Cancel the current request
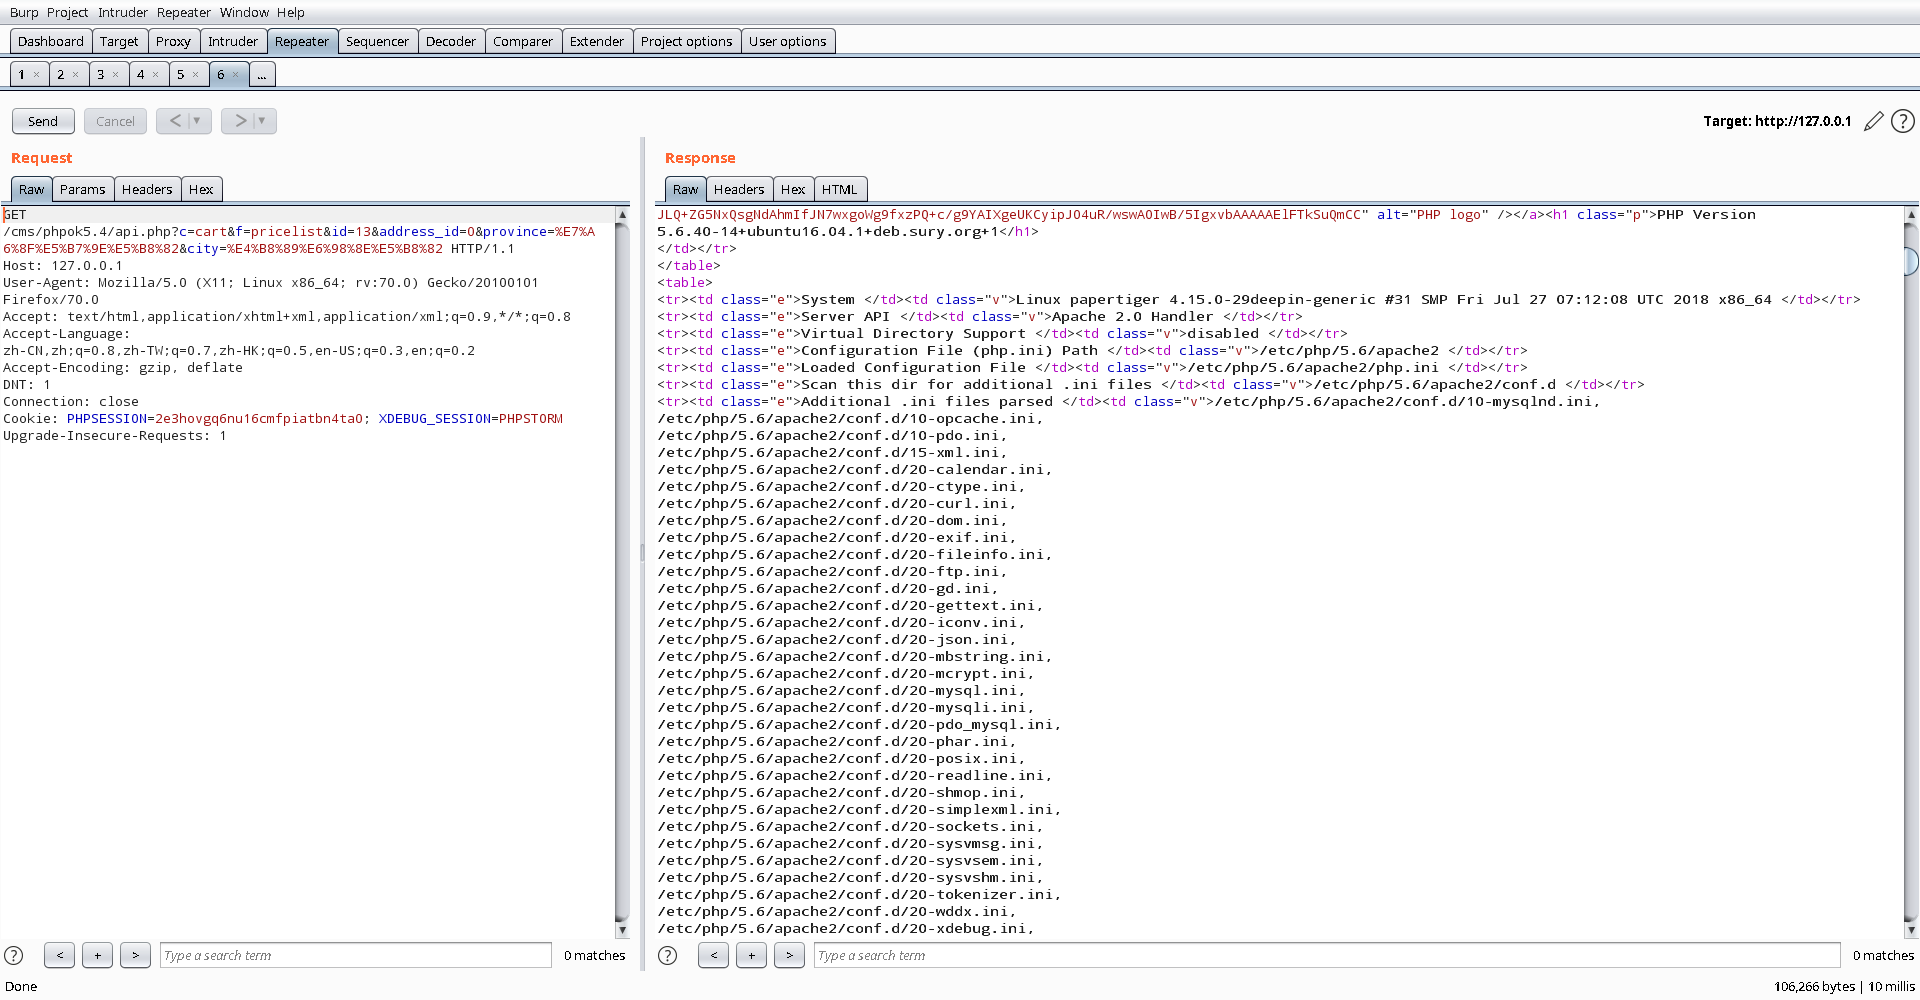The width and height of the screenshot is (1920, 1000). [115, 121]
